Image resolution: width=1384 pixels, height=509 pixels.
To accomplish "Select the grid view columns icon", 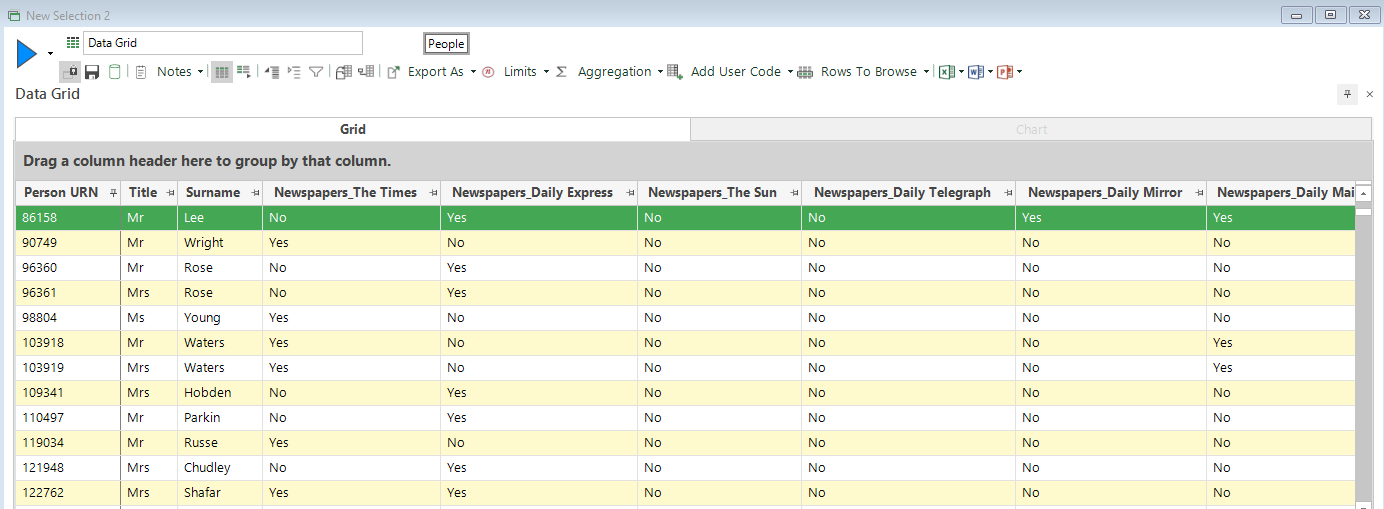I will click(x=221, y=72).
